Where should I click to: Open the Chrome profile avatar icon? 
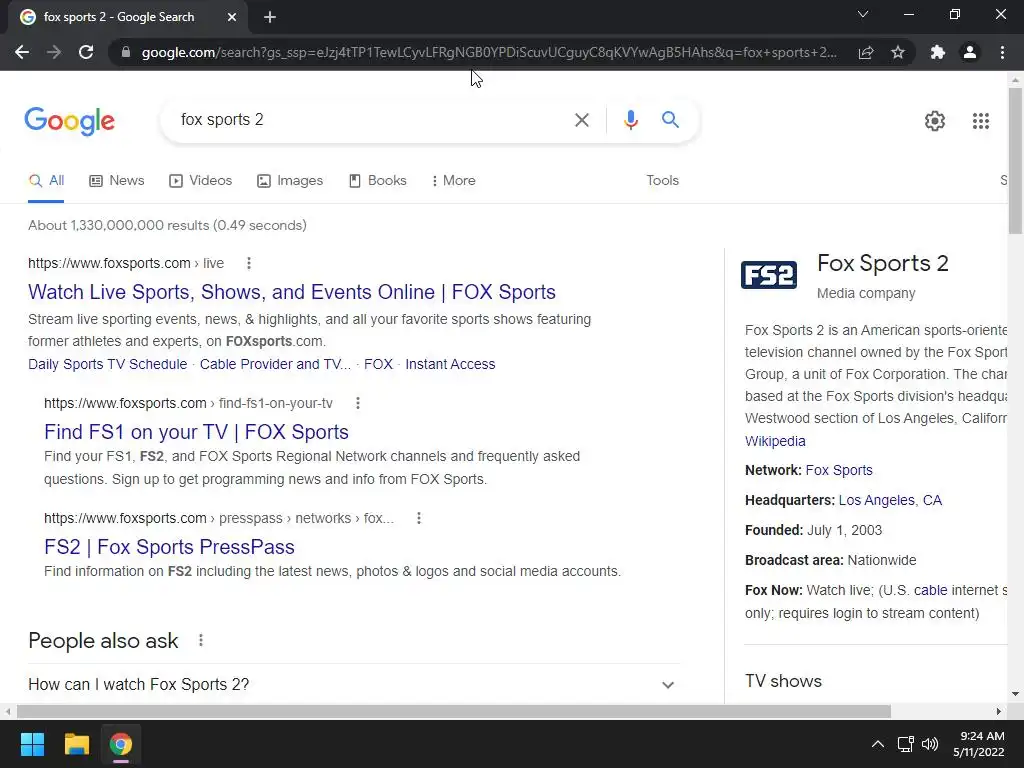tap(970, 52)
